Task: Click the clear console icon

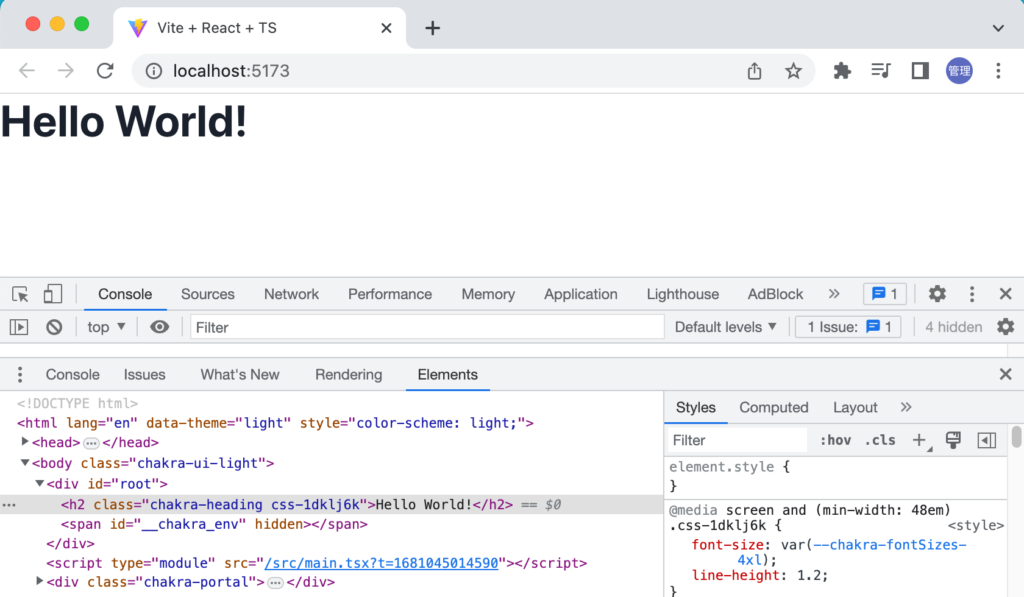Action: tap(54, 327)
